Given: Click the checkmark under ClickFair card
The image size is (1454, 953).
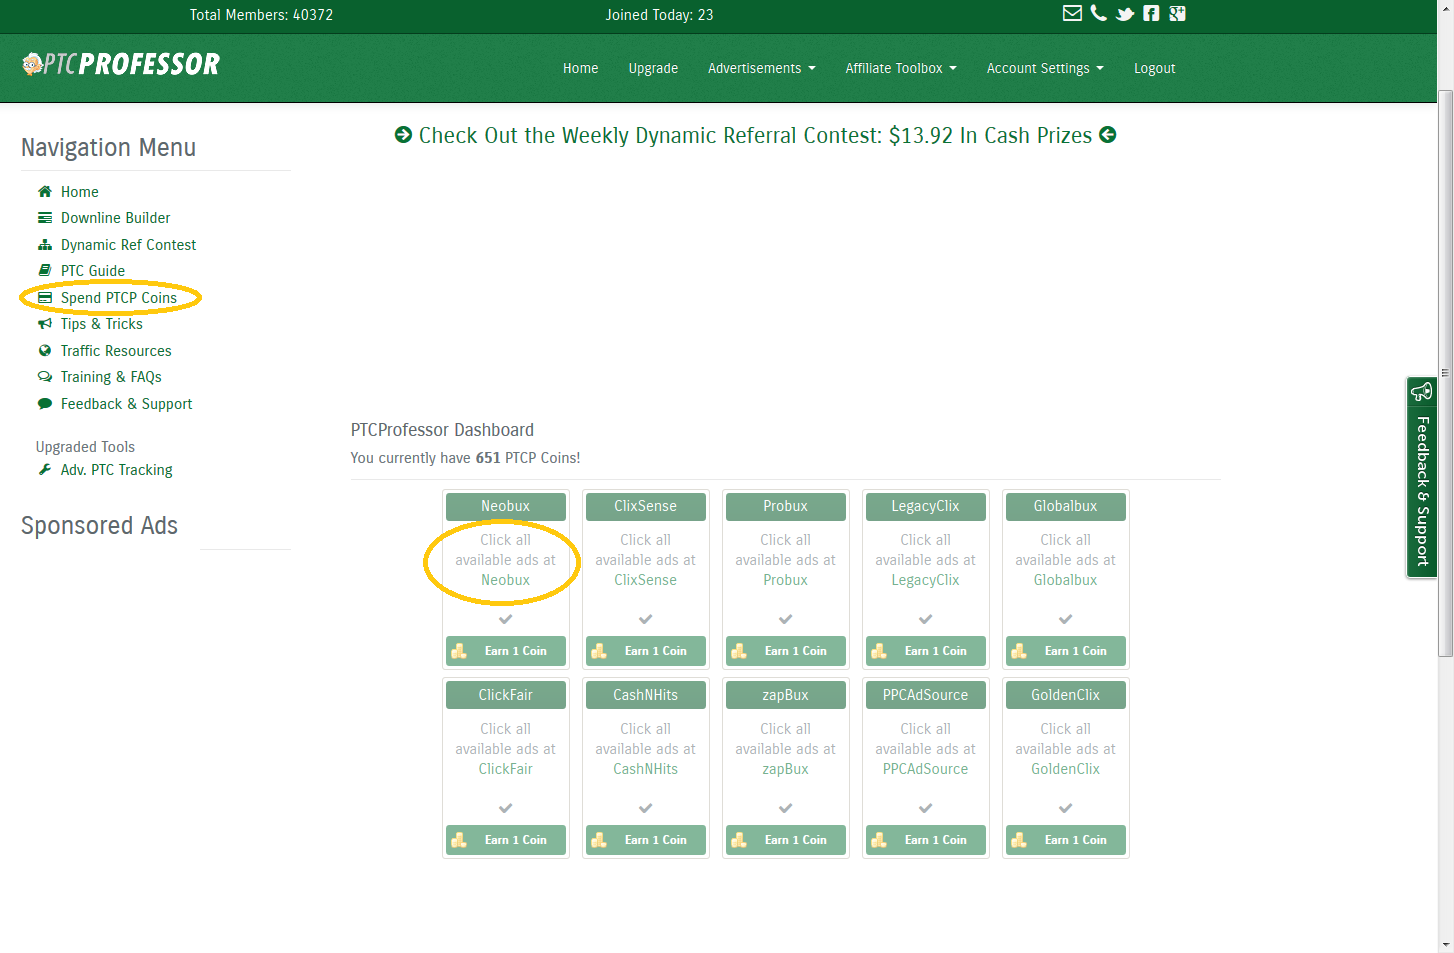Looking at the screenshot, I should point(506,808).
